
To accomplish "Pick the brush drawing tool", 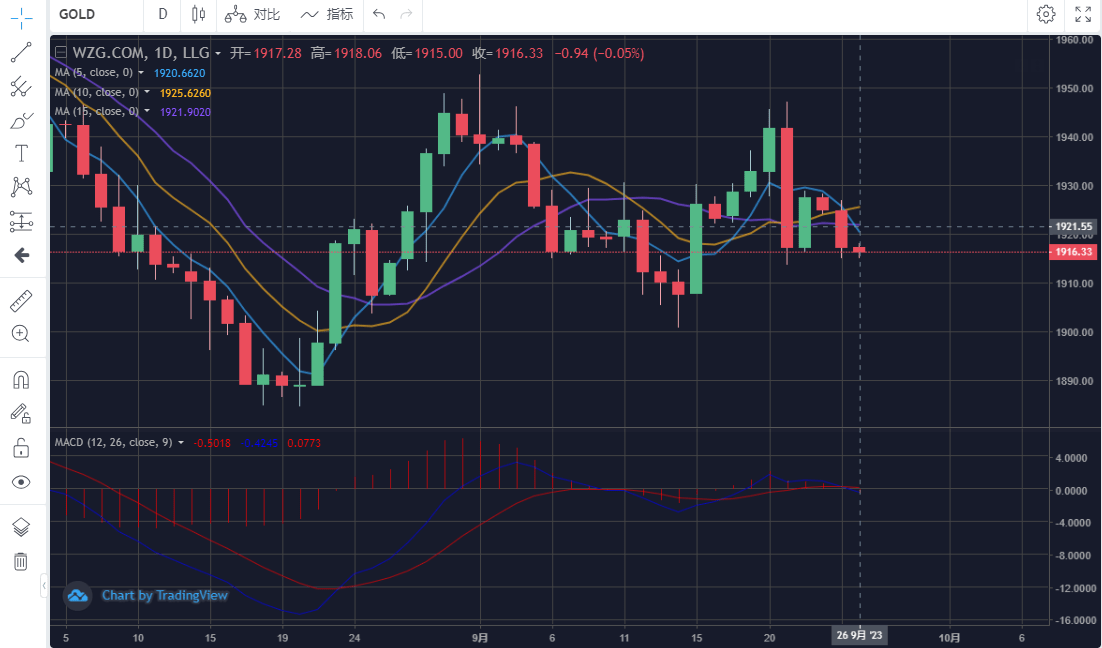I will [20, 121].
